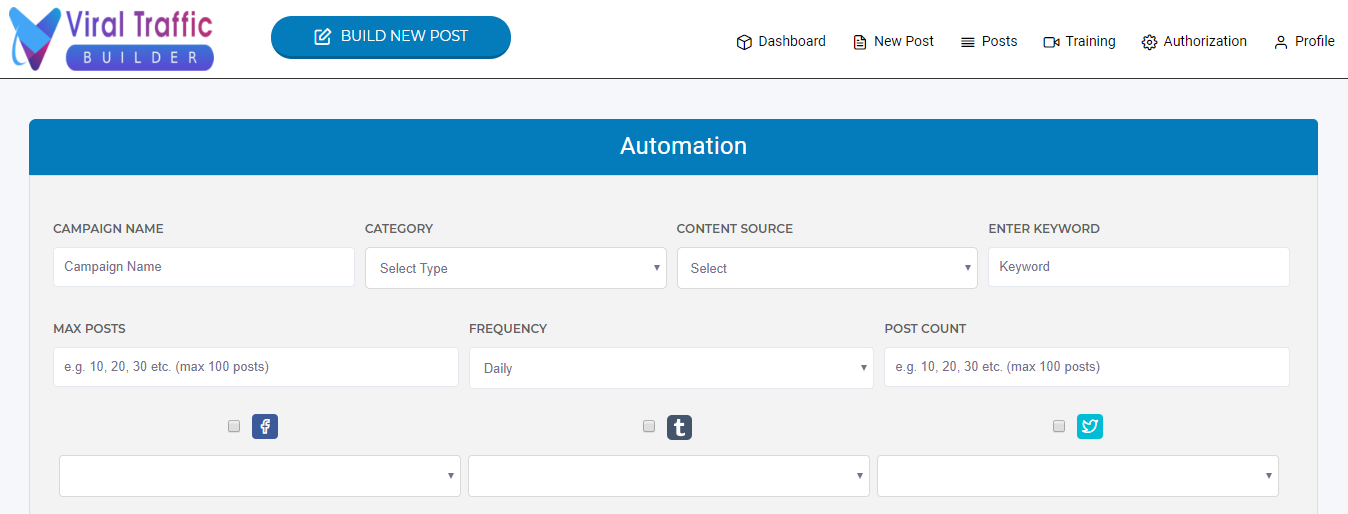Focus the Max Posts input field
Image resolution: width=1348 pixels, height=514 pixels.
(256, 367)
